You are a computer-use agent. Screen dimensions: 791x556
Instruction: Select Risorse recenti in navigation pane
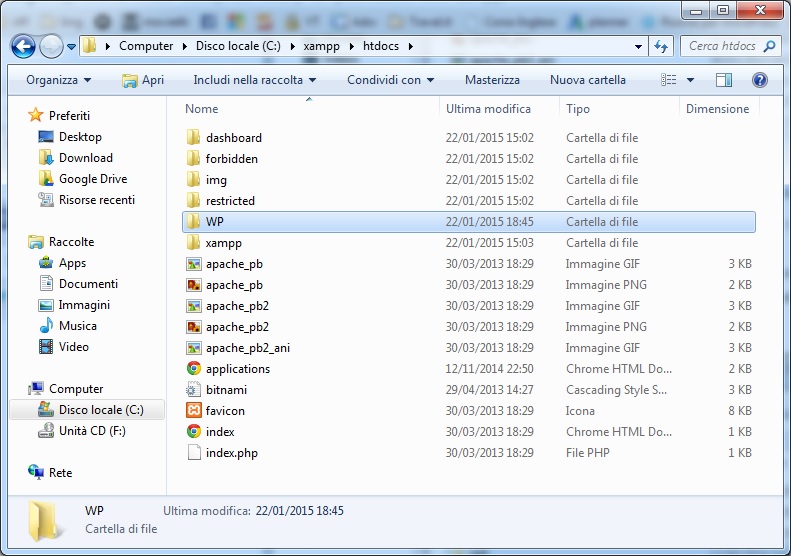tap(86, 200)
